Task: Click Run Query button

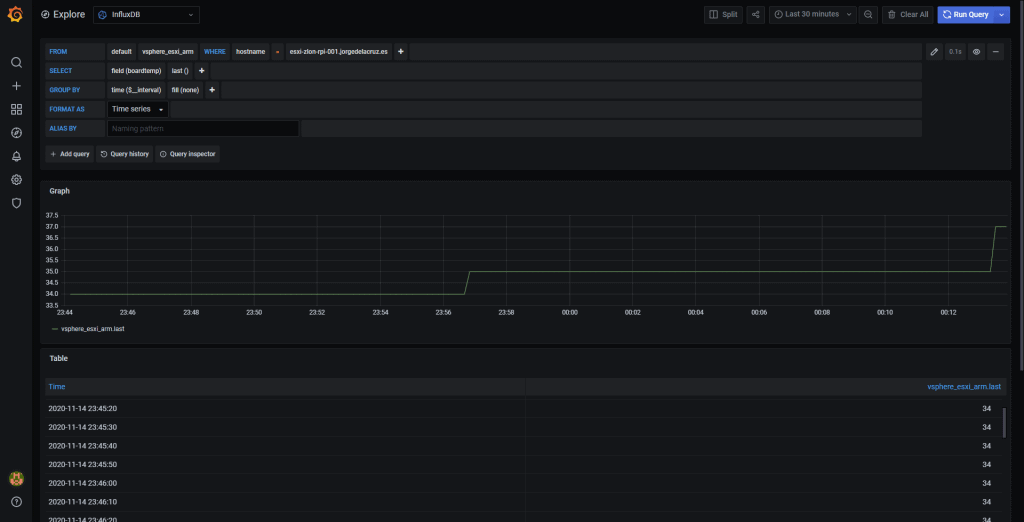Action: (x=966, y=14)
